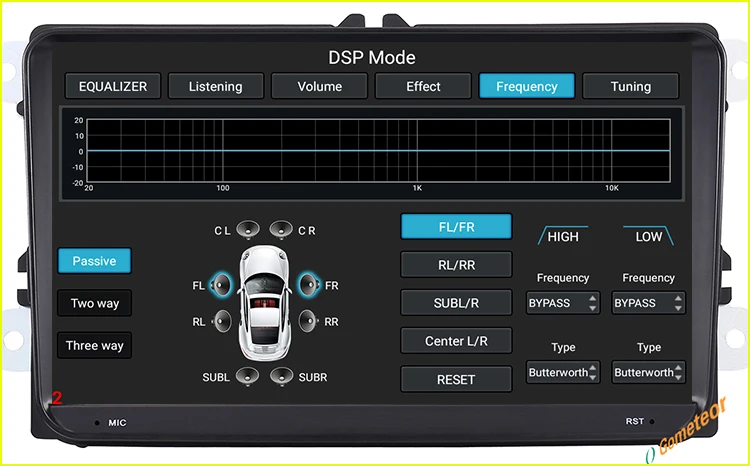Decrease LOW frequency with the down arrow
750x466 pixels.
pyautogui.click(x=678, y=308)
